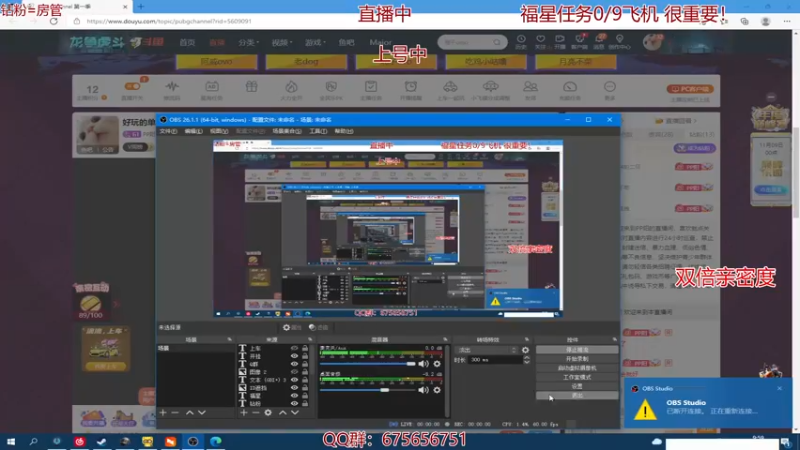800x450 pixels.
Task: Open 创作中心 icon in Douyu header
Action: 619,42
